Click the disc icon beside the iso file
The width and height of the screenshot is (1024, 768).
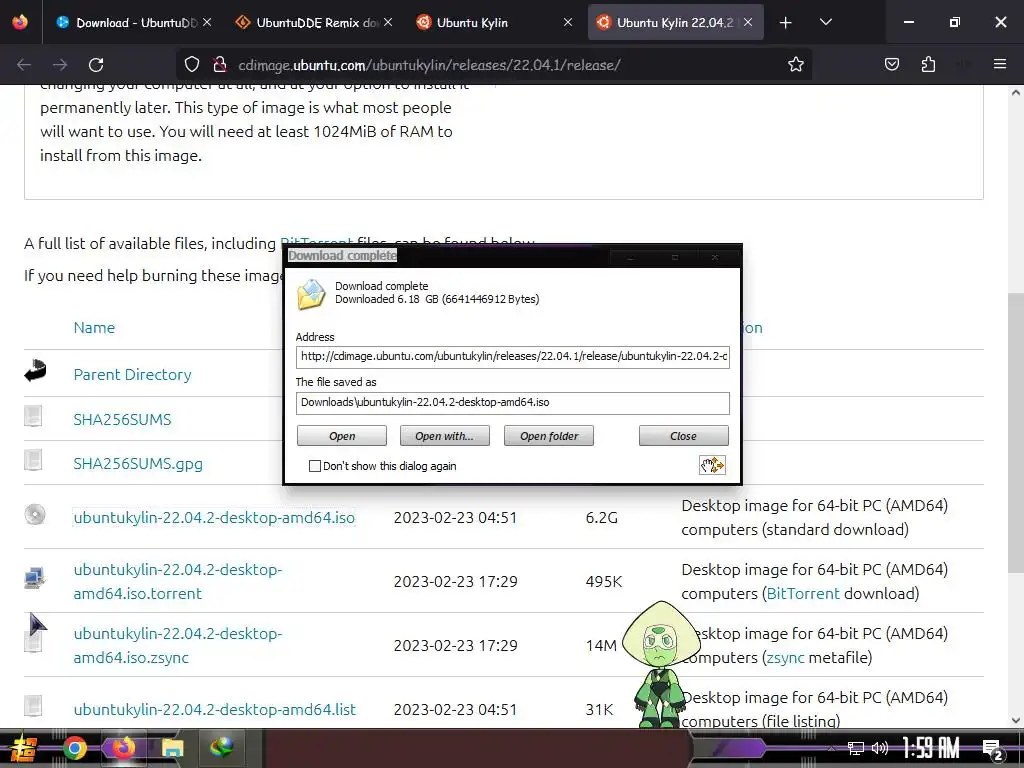[35, 515]
